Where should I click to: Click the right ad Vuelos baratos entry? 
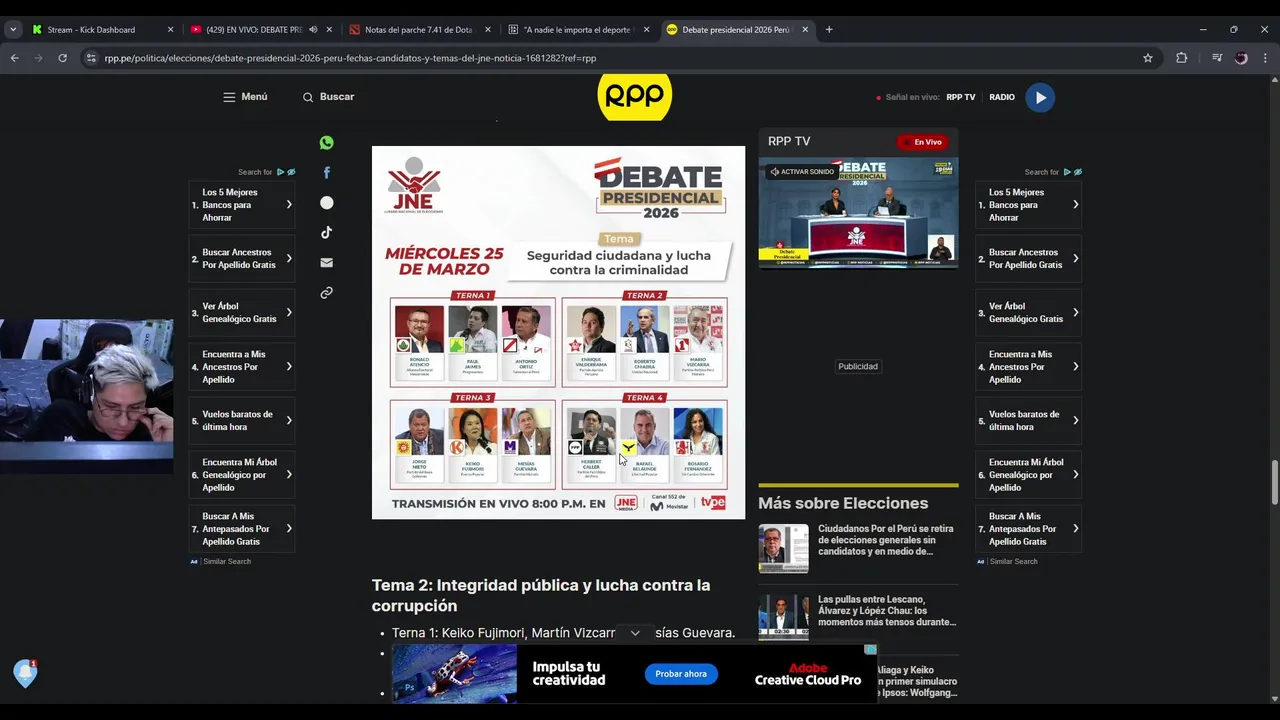(1029, 421)
